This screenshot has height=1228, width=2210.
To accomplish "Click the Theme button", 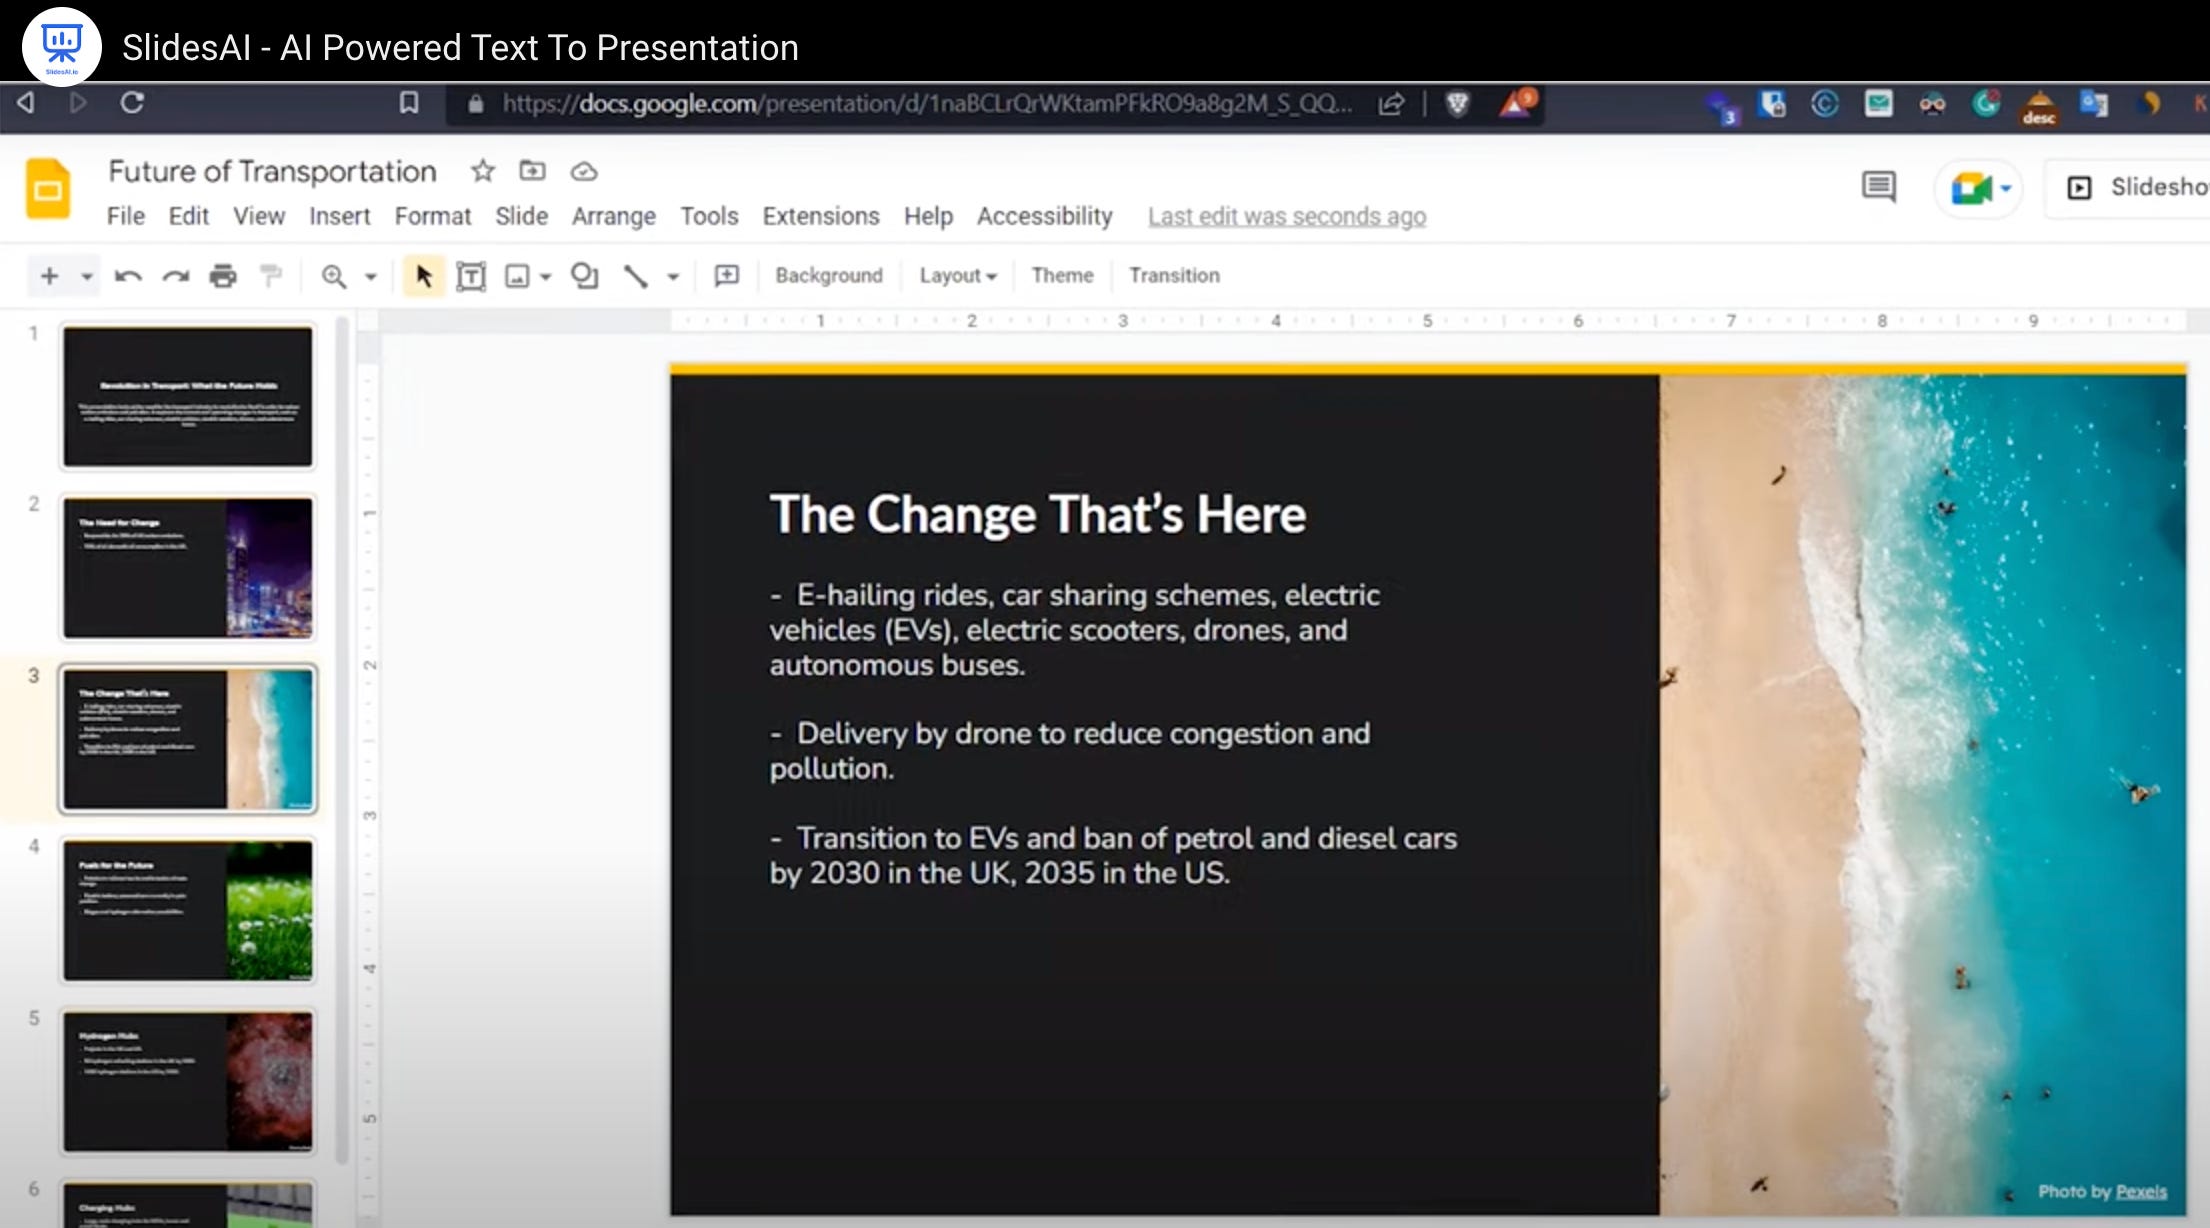I will point(1062,275).
